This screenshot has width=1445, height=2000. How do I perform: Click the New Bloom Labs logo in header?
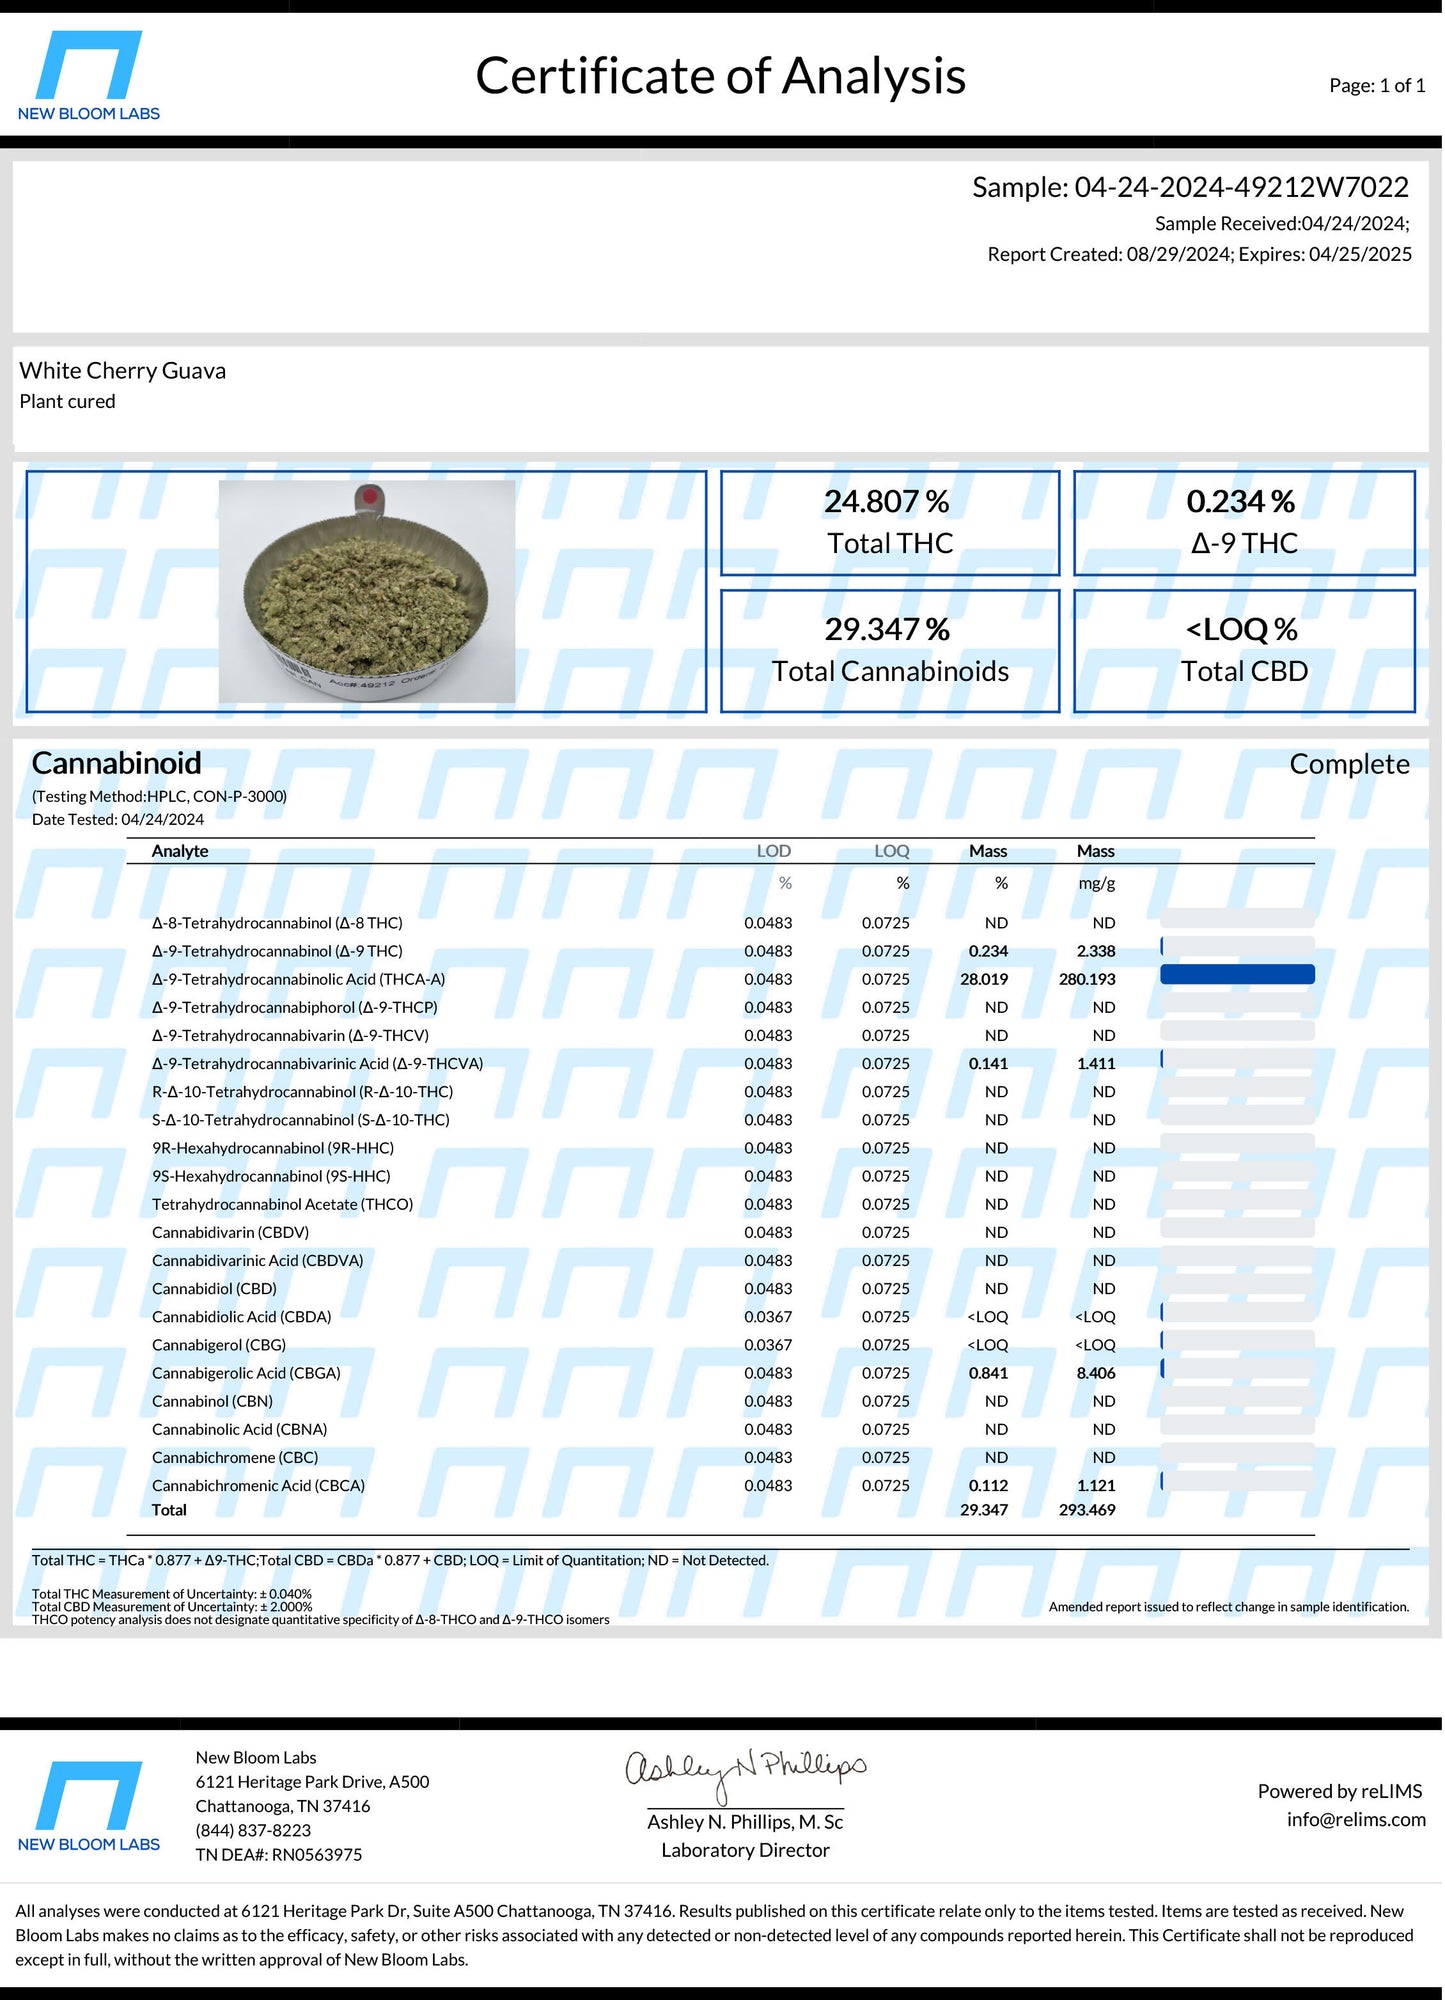click(x=88, y=76)
